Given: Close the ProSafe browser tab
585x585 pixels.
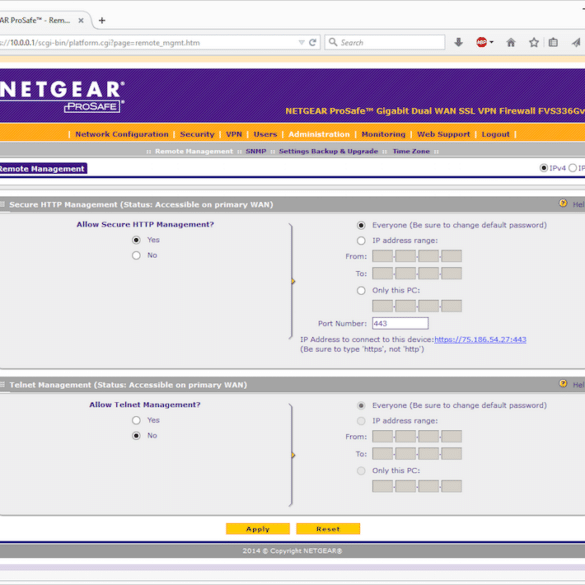Looking at the screenshot, I should [81, 21].
